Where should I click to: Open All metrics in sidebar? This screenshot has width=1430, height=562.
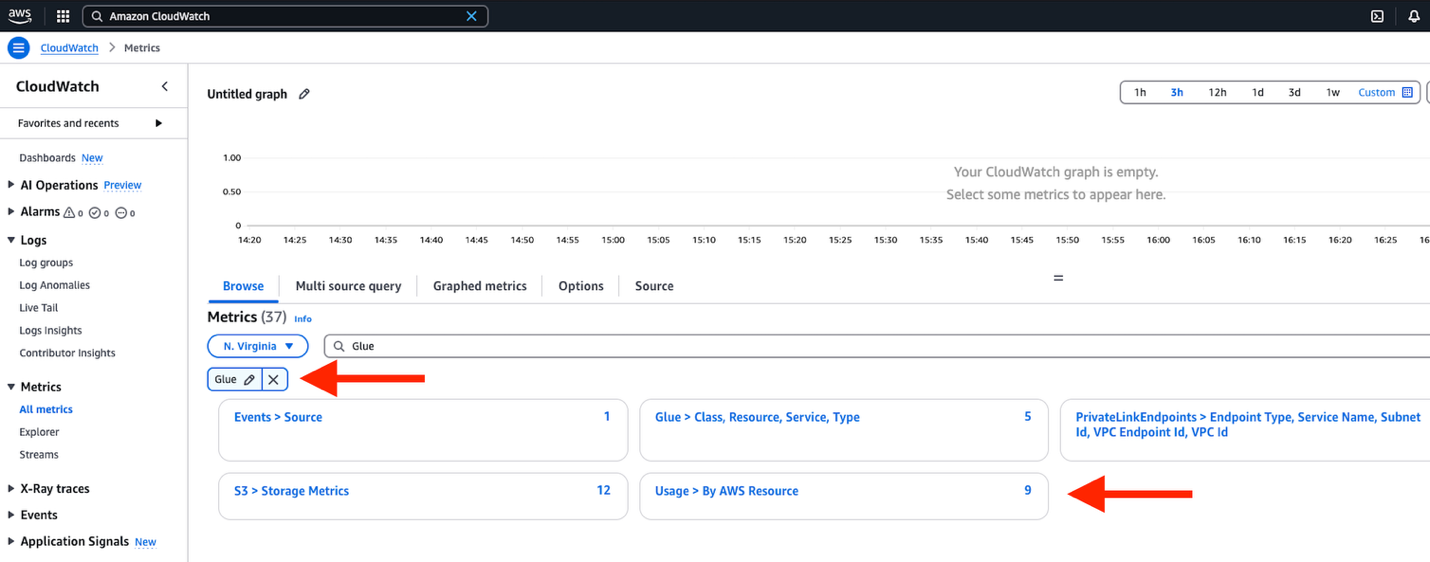46,410
